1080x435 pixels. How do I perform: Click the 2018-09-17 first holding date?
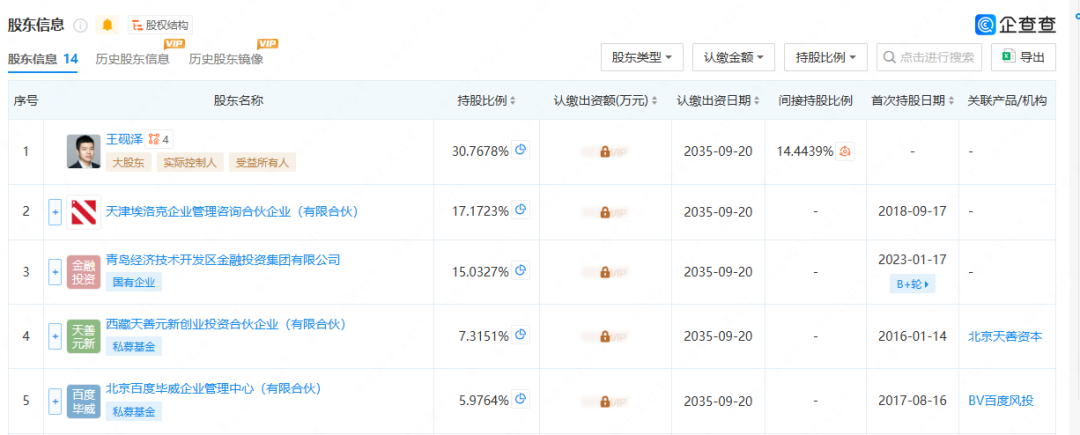point(912,211)
